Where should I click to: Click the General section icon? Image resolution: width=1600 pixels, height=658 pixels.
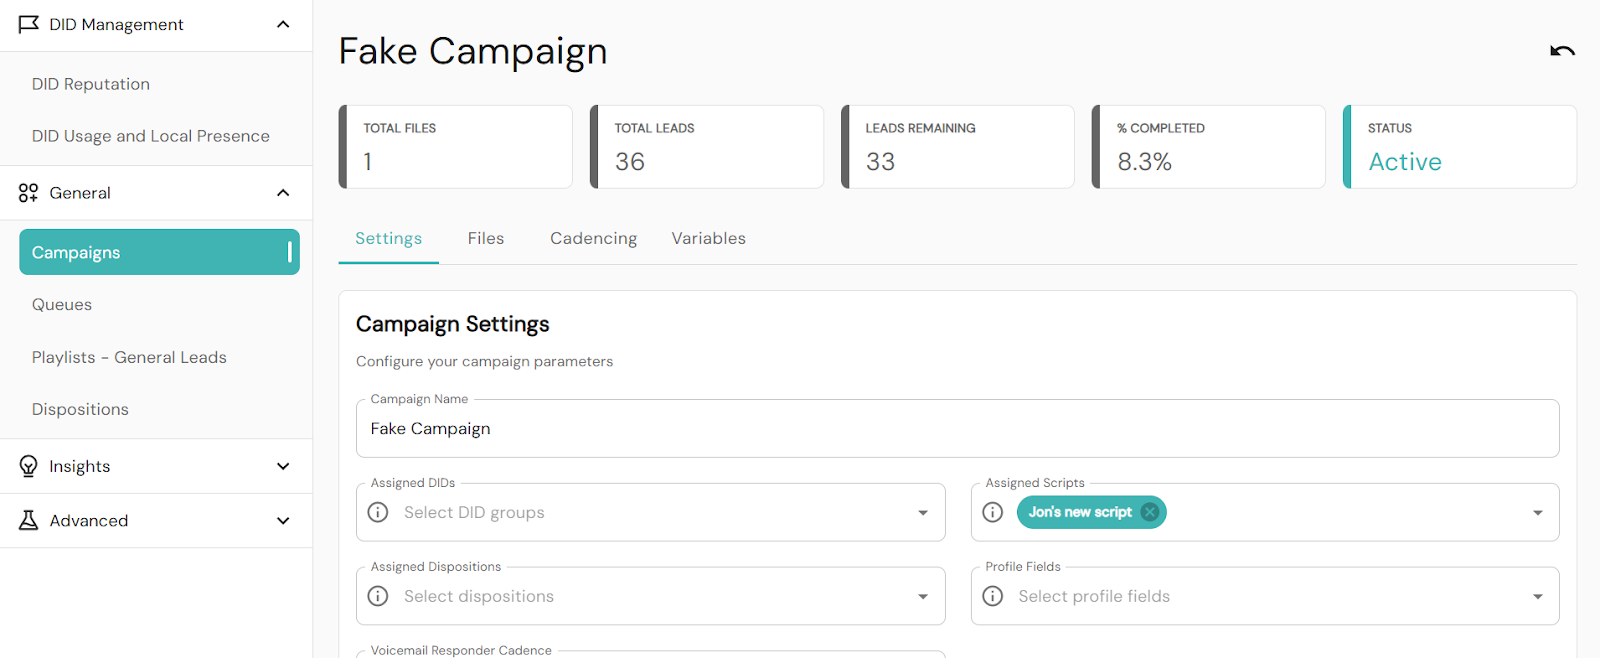pyautogui.click(x=28, y=193)
